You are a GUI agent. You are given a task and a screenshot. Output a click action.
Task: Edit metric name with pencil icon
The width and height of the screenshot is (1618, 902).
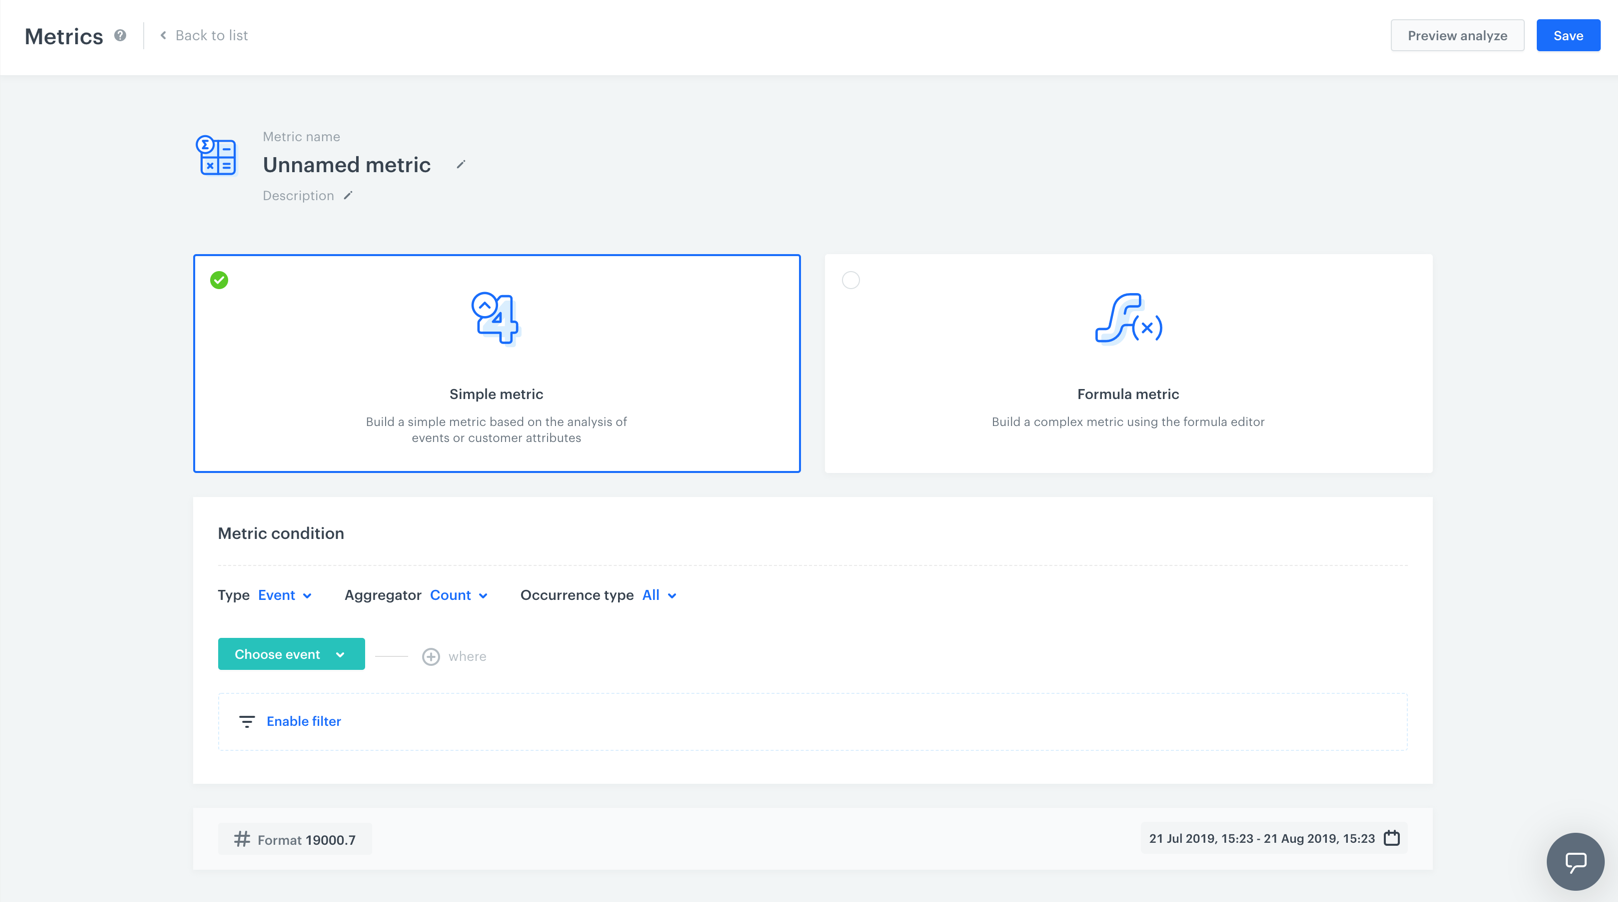click(x=461, y=165)
